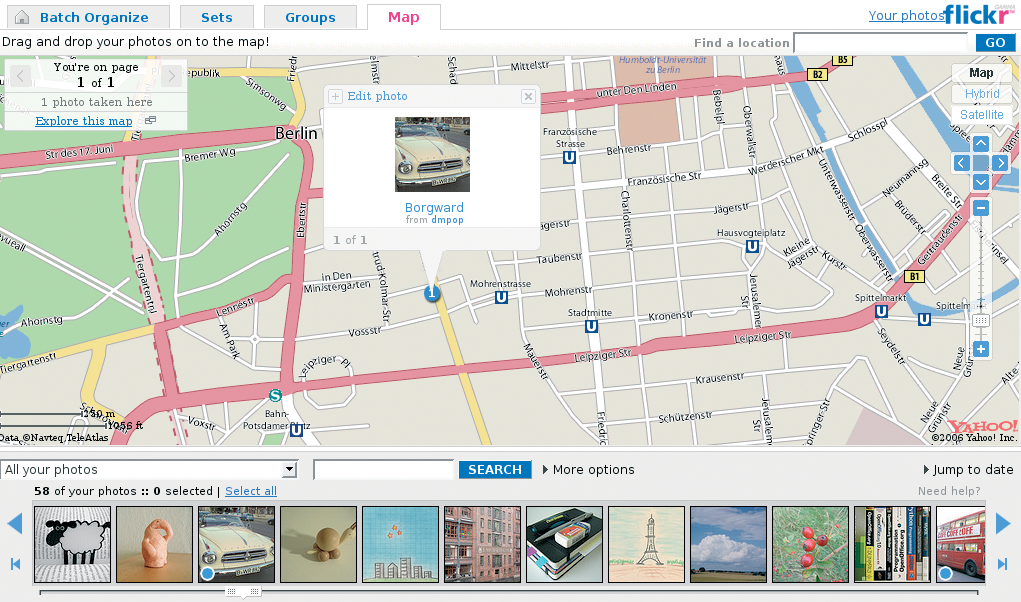
Task: Open the Explore this map link
Action: click(x=83, y=121)
